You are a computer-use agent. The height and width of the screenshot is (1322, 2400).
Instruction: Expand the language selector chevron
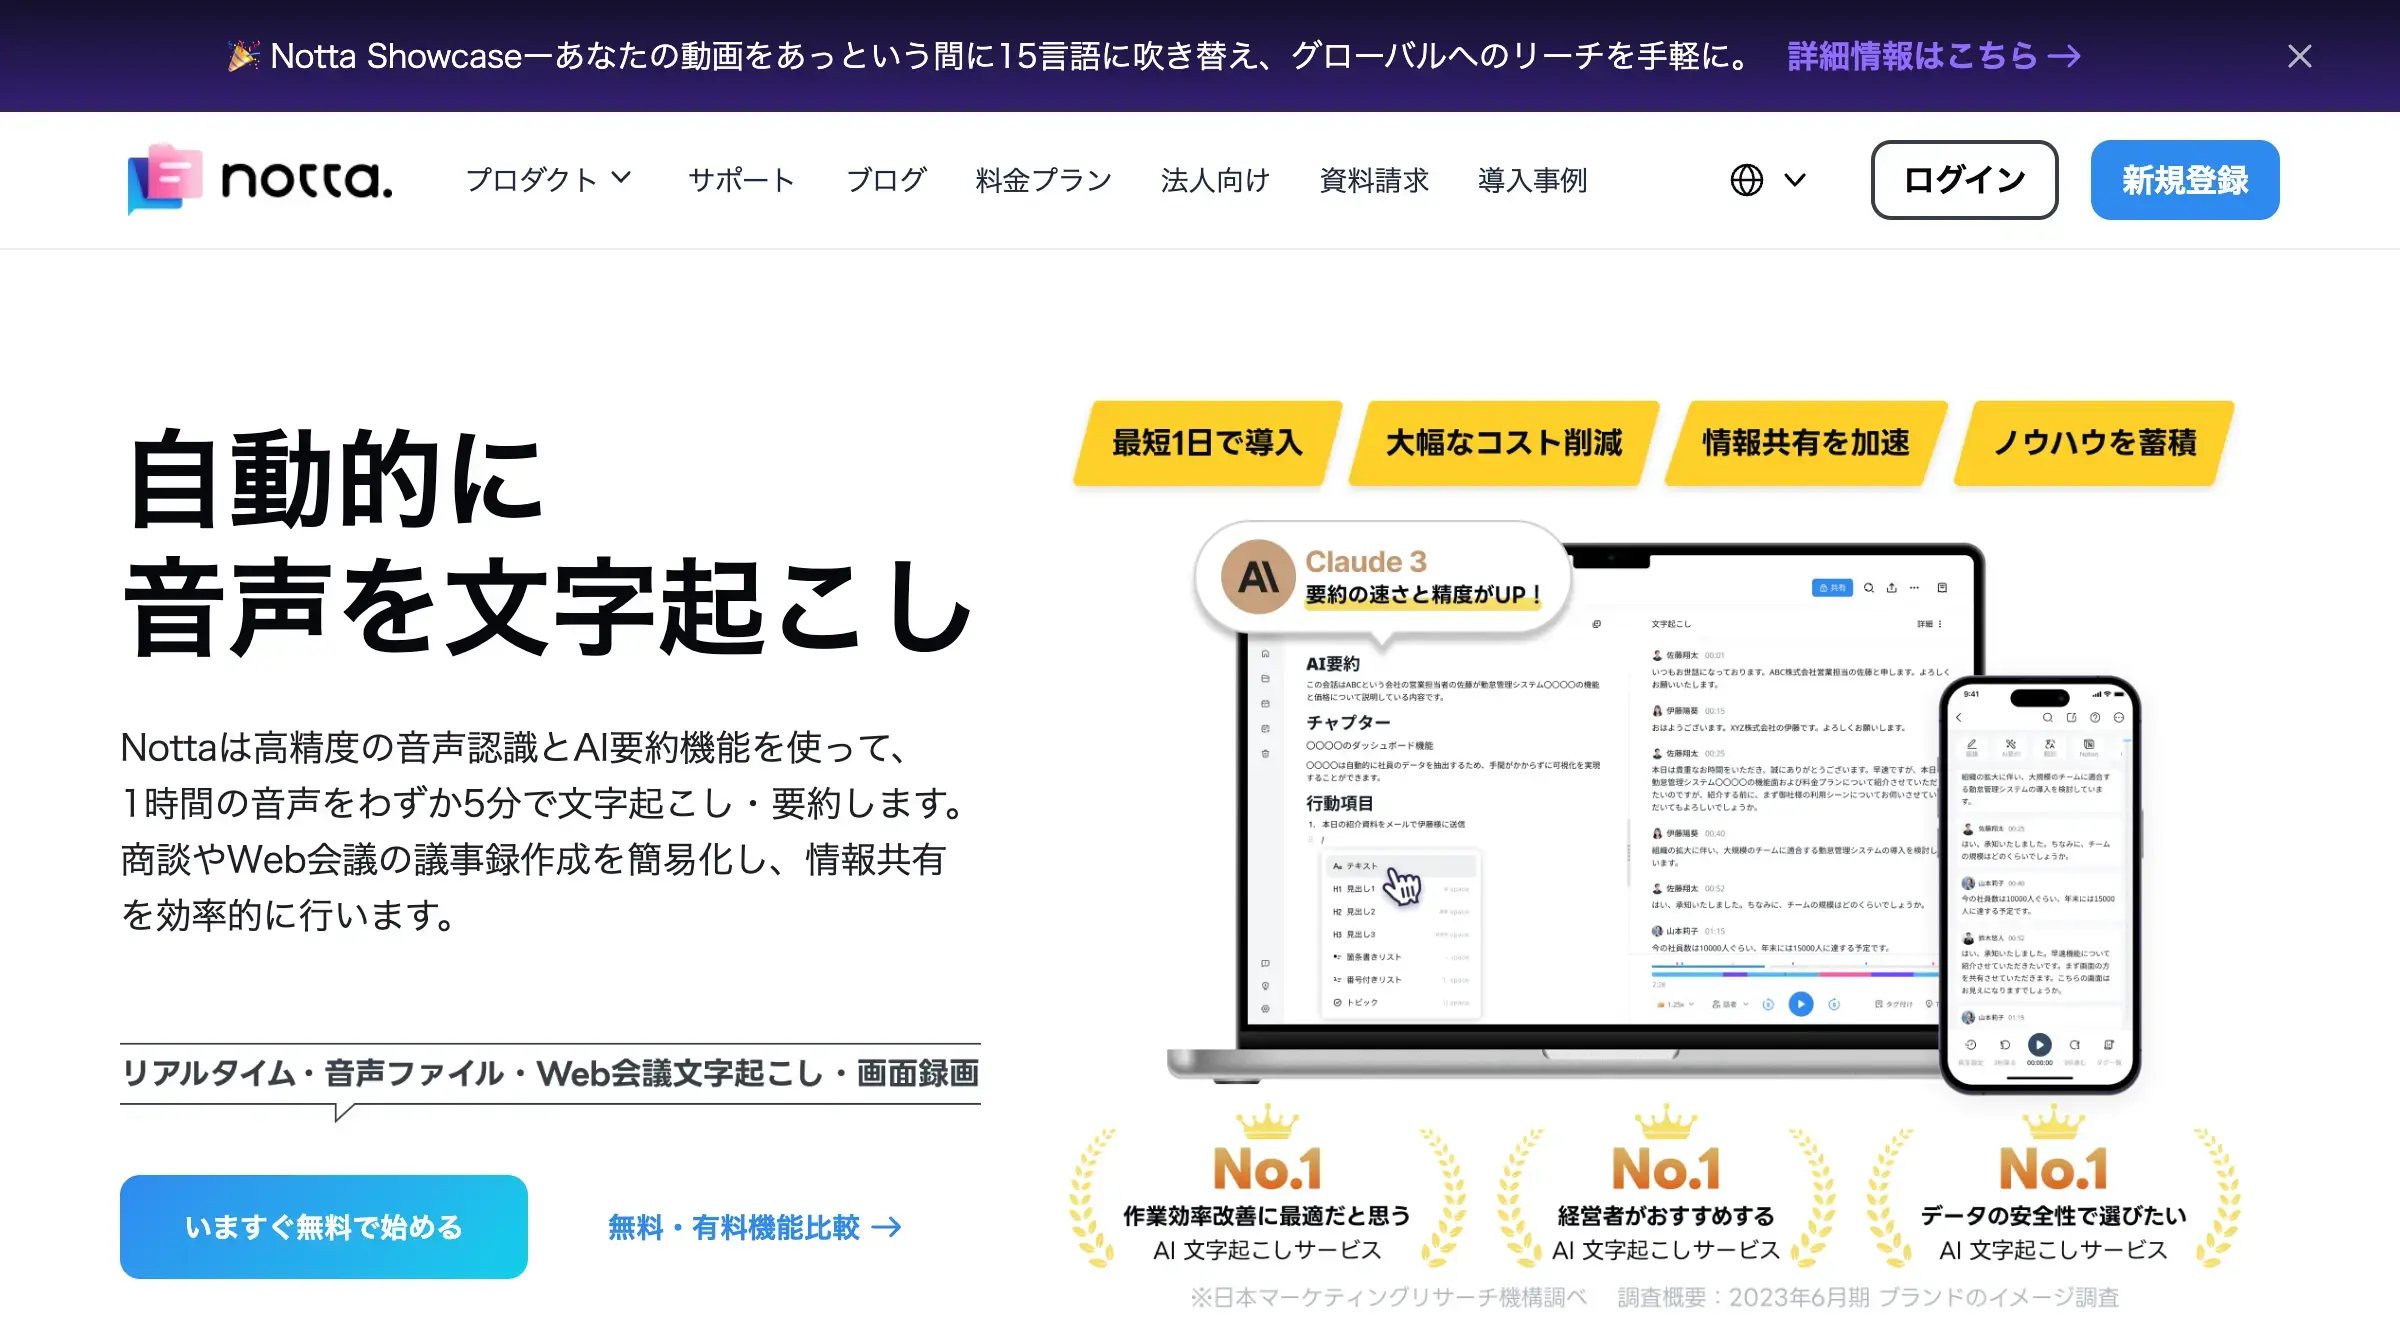click(1795, 180)
